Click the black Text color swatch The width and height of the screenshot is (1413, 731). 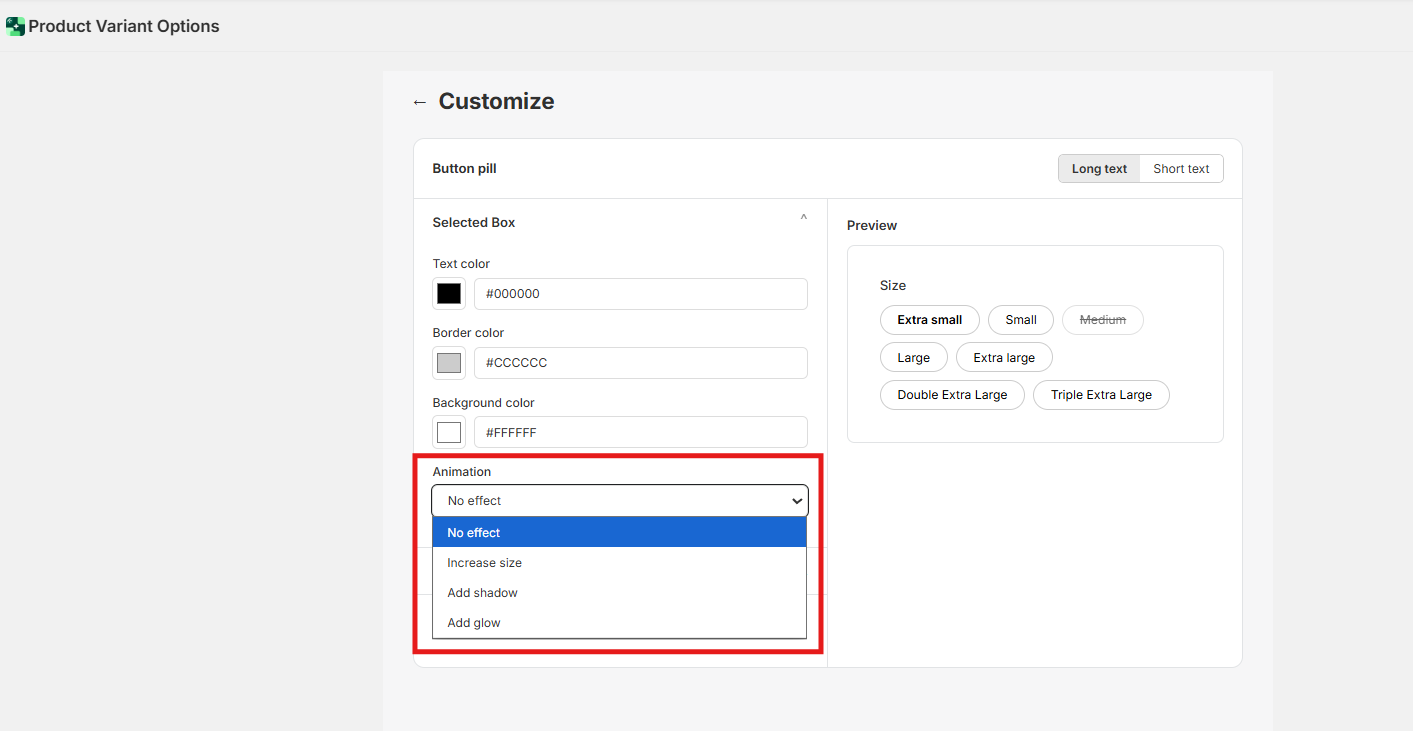[449, 294]
